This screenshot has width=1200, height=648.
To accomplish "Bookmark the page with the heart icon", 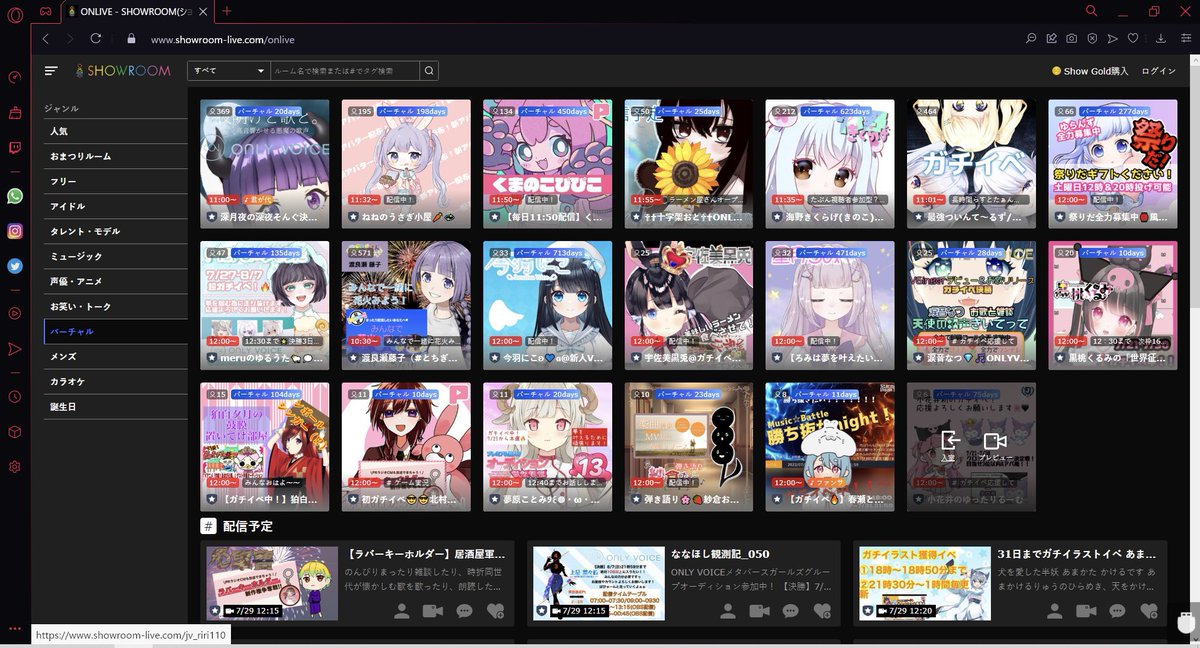I will 1132,39.
